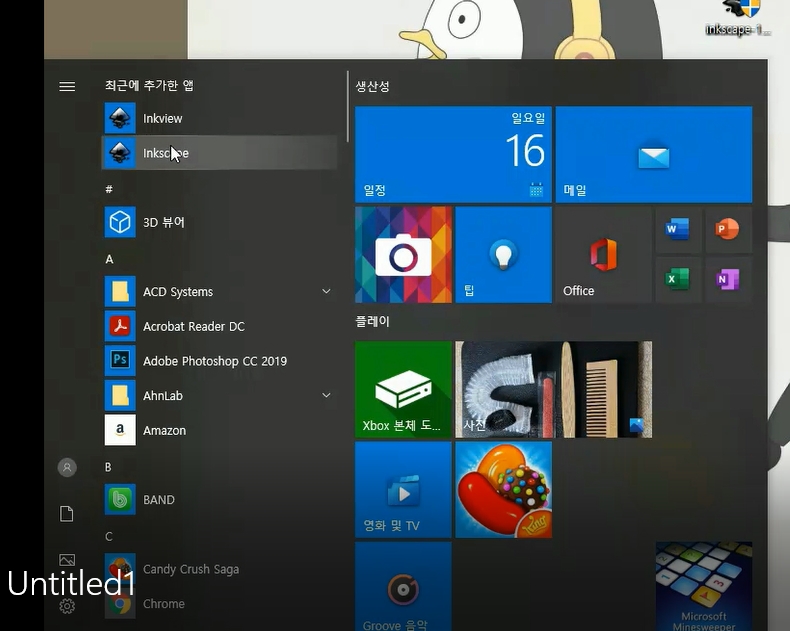Open Adobe Photoshop CC 2019
The height and width of the screenshot is (631, 790).
220,361
